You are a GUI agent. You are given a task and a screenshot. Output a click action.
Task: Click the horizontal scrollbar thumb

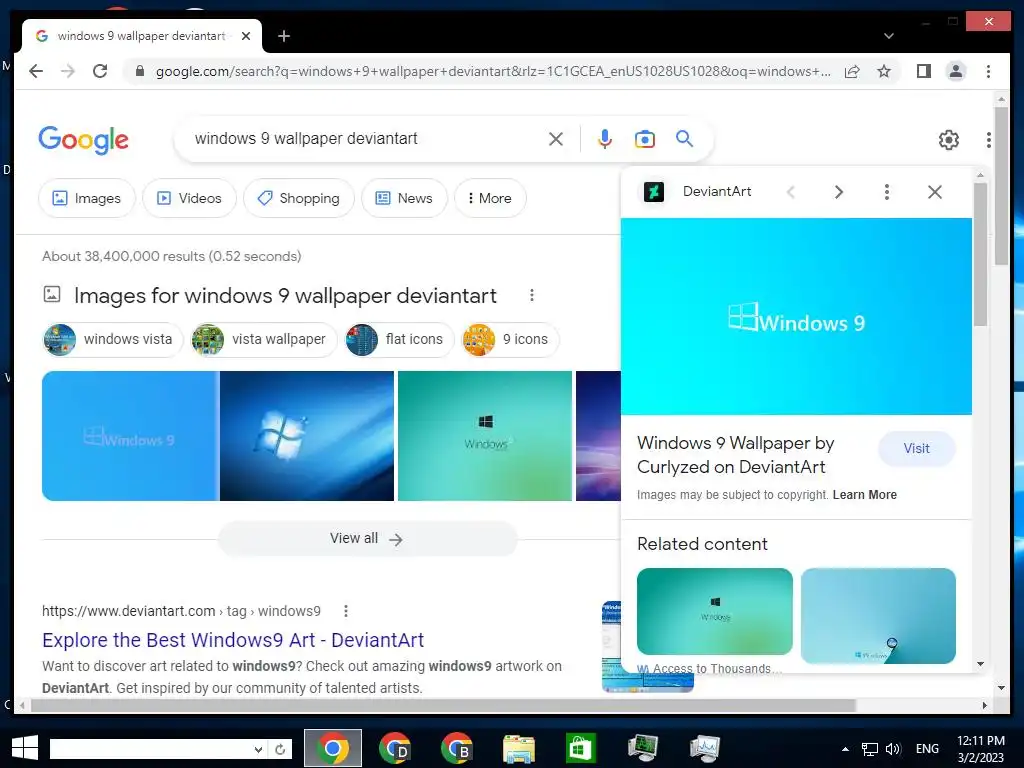(443, 705)
